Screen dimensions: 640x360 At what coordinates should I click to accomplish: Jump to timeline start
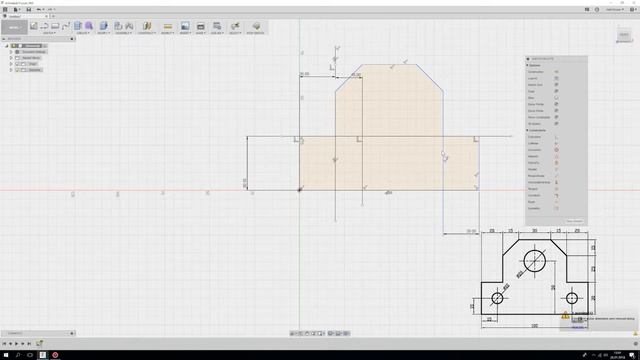tap(4, 344)
